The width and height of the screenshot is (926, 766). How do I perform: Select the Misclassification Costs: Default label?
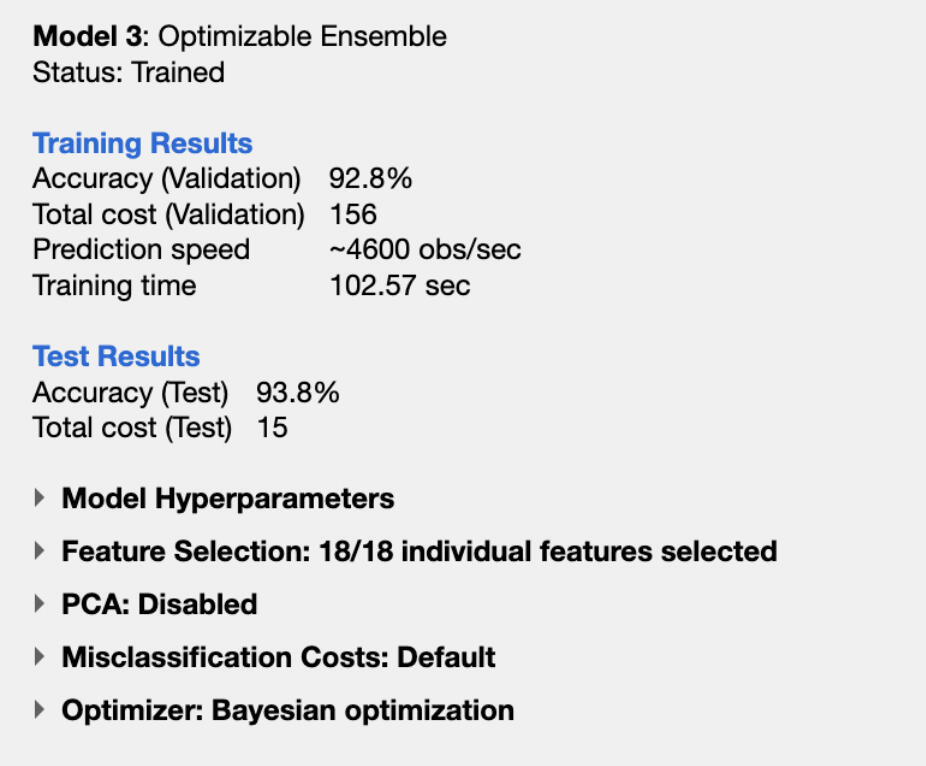click(278, 657)
